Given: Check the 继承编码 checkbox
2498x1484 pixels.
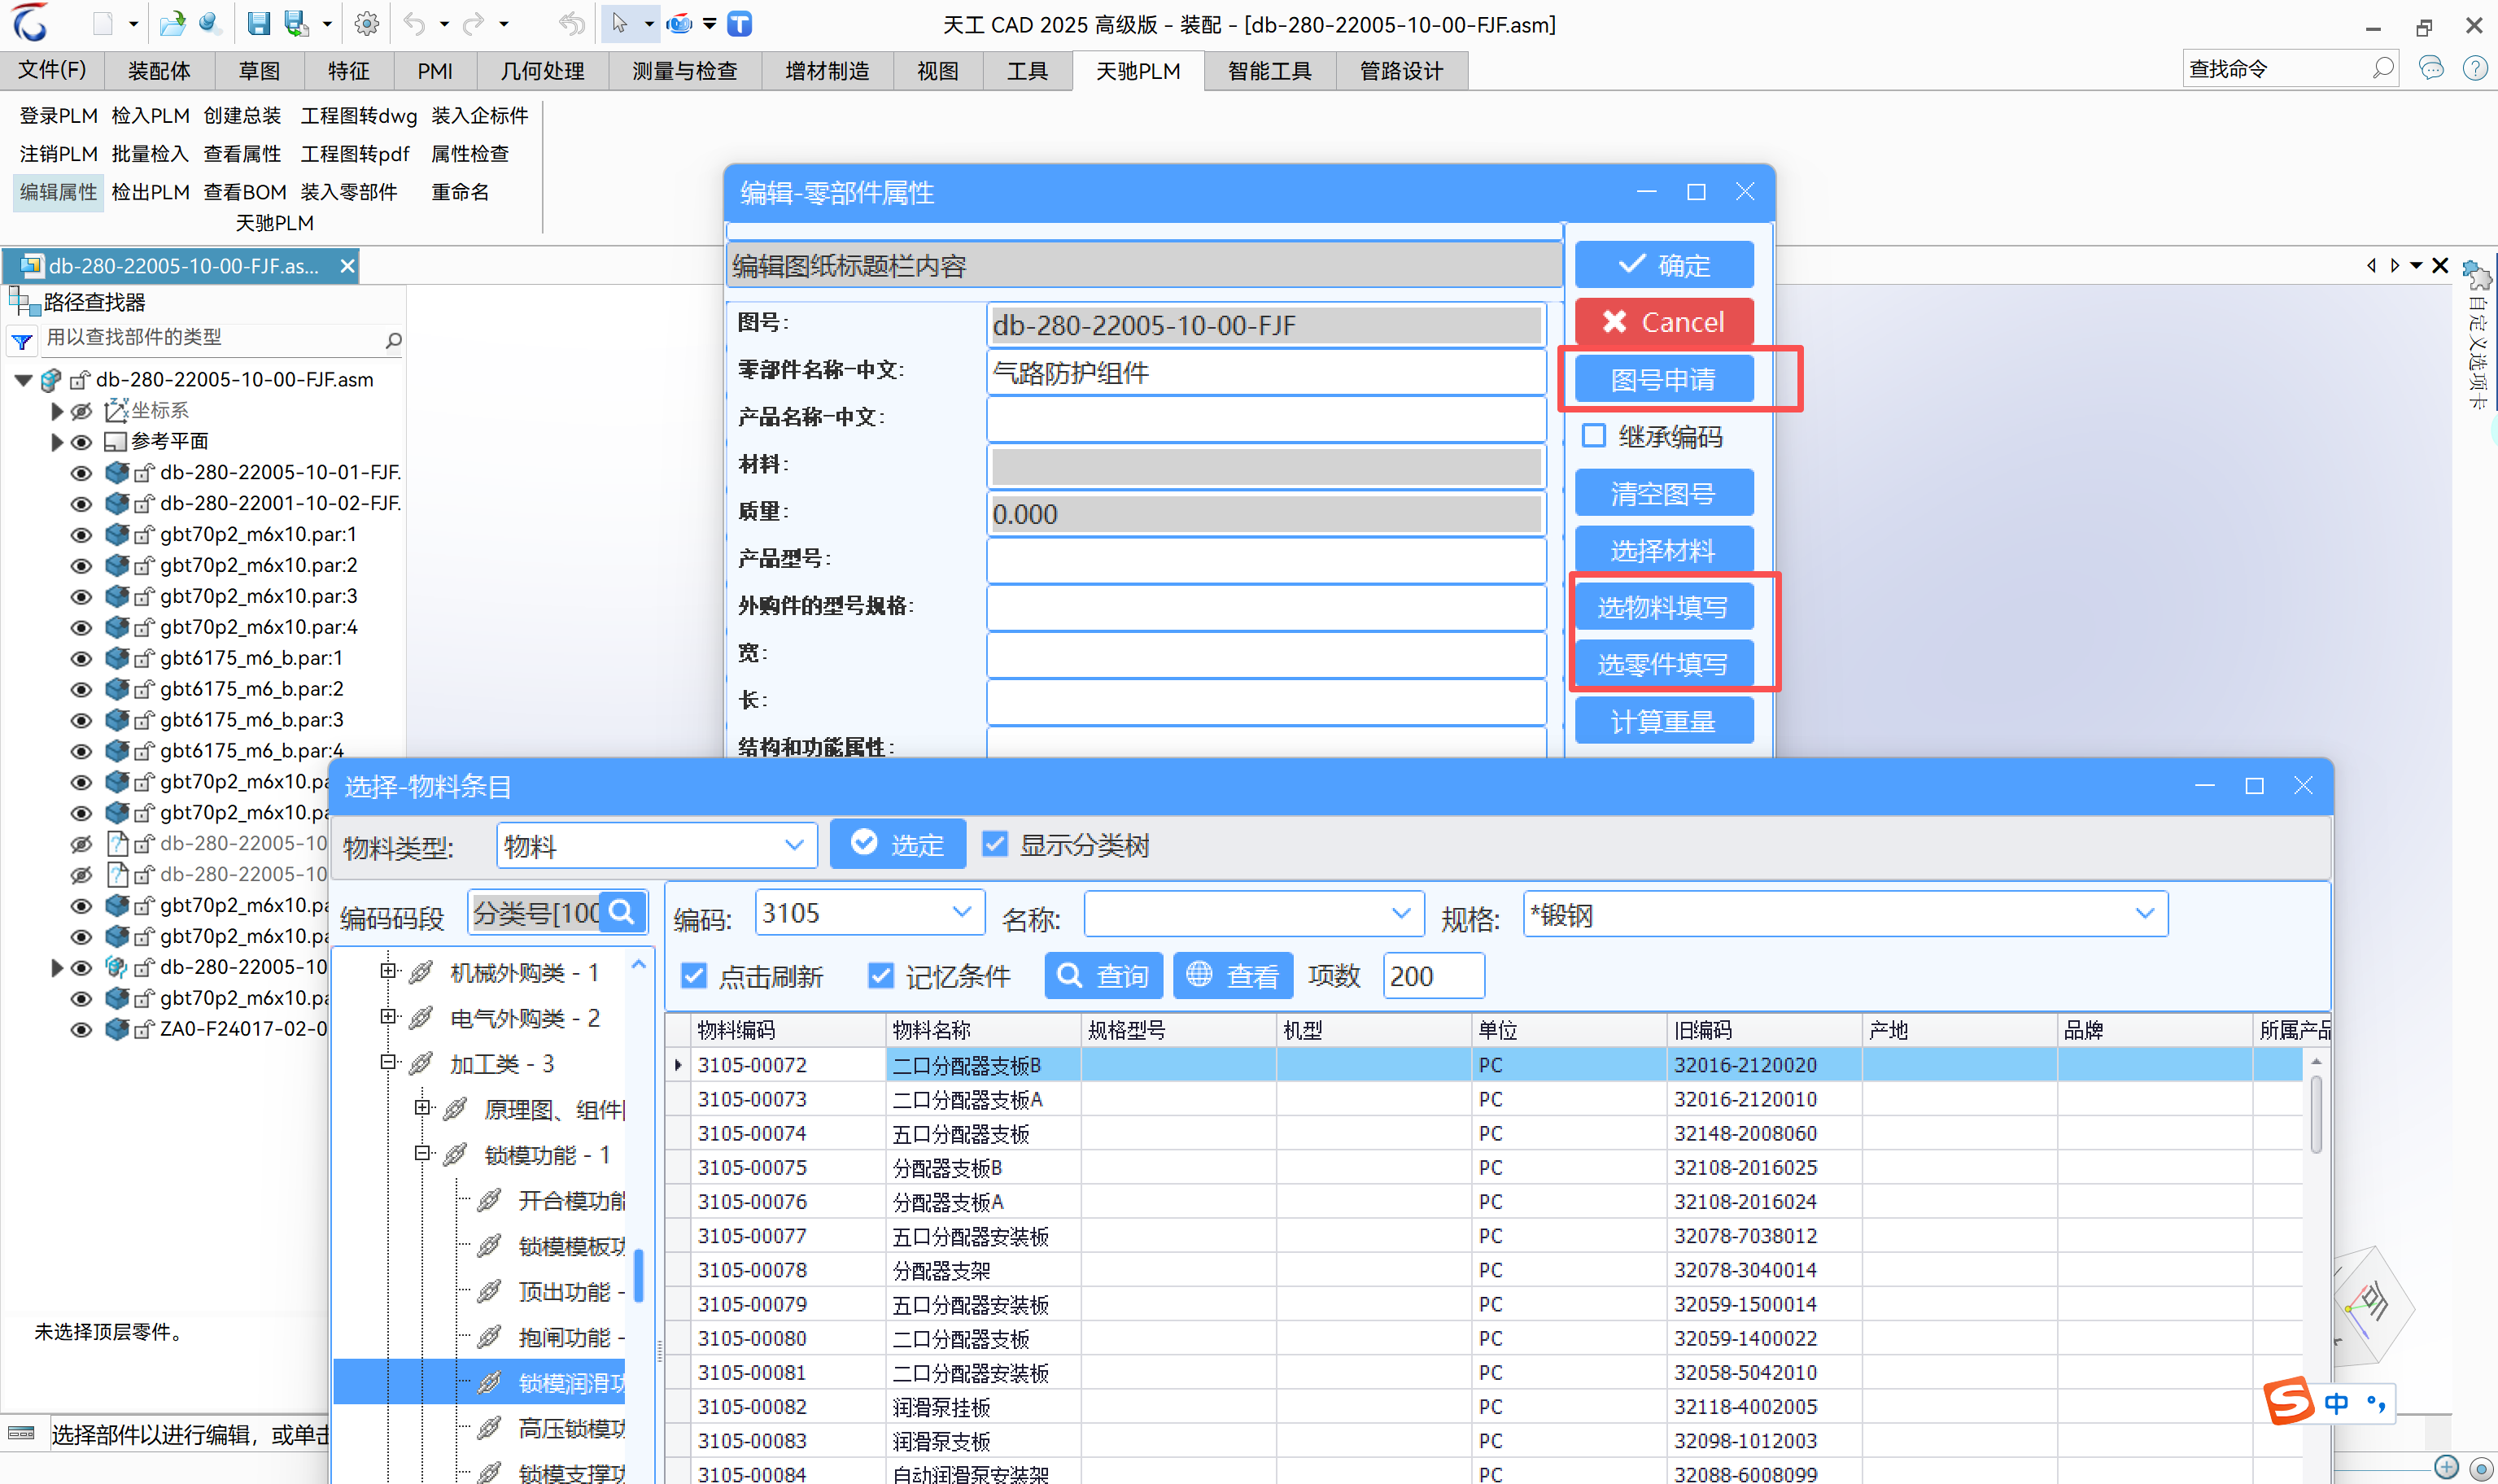Looking at the screenshot, I should click(1594, 436).
